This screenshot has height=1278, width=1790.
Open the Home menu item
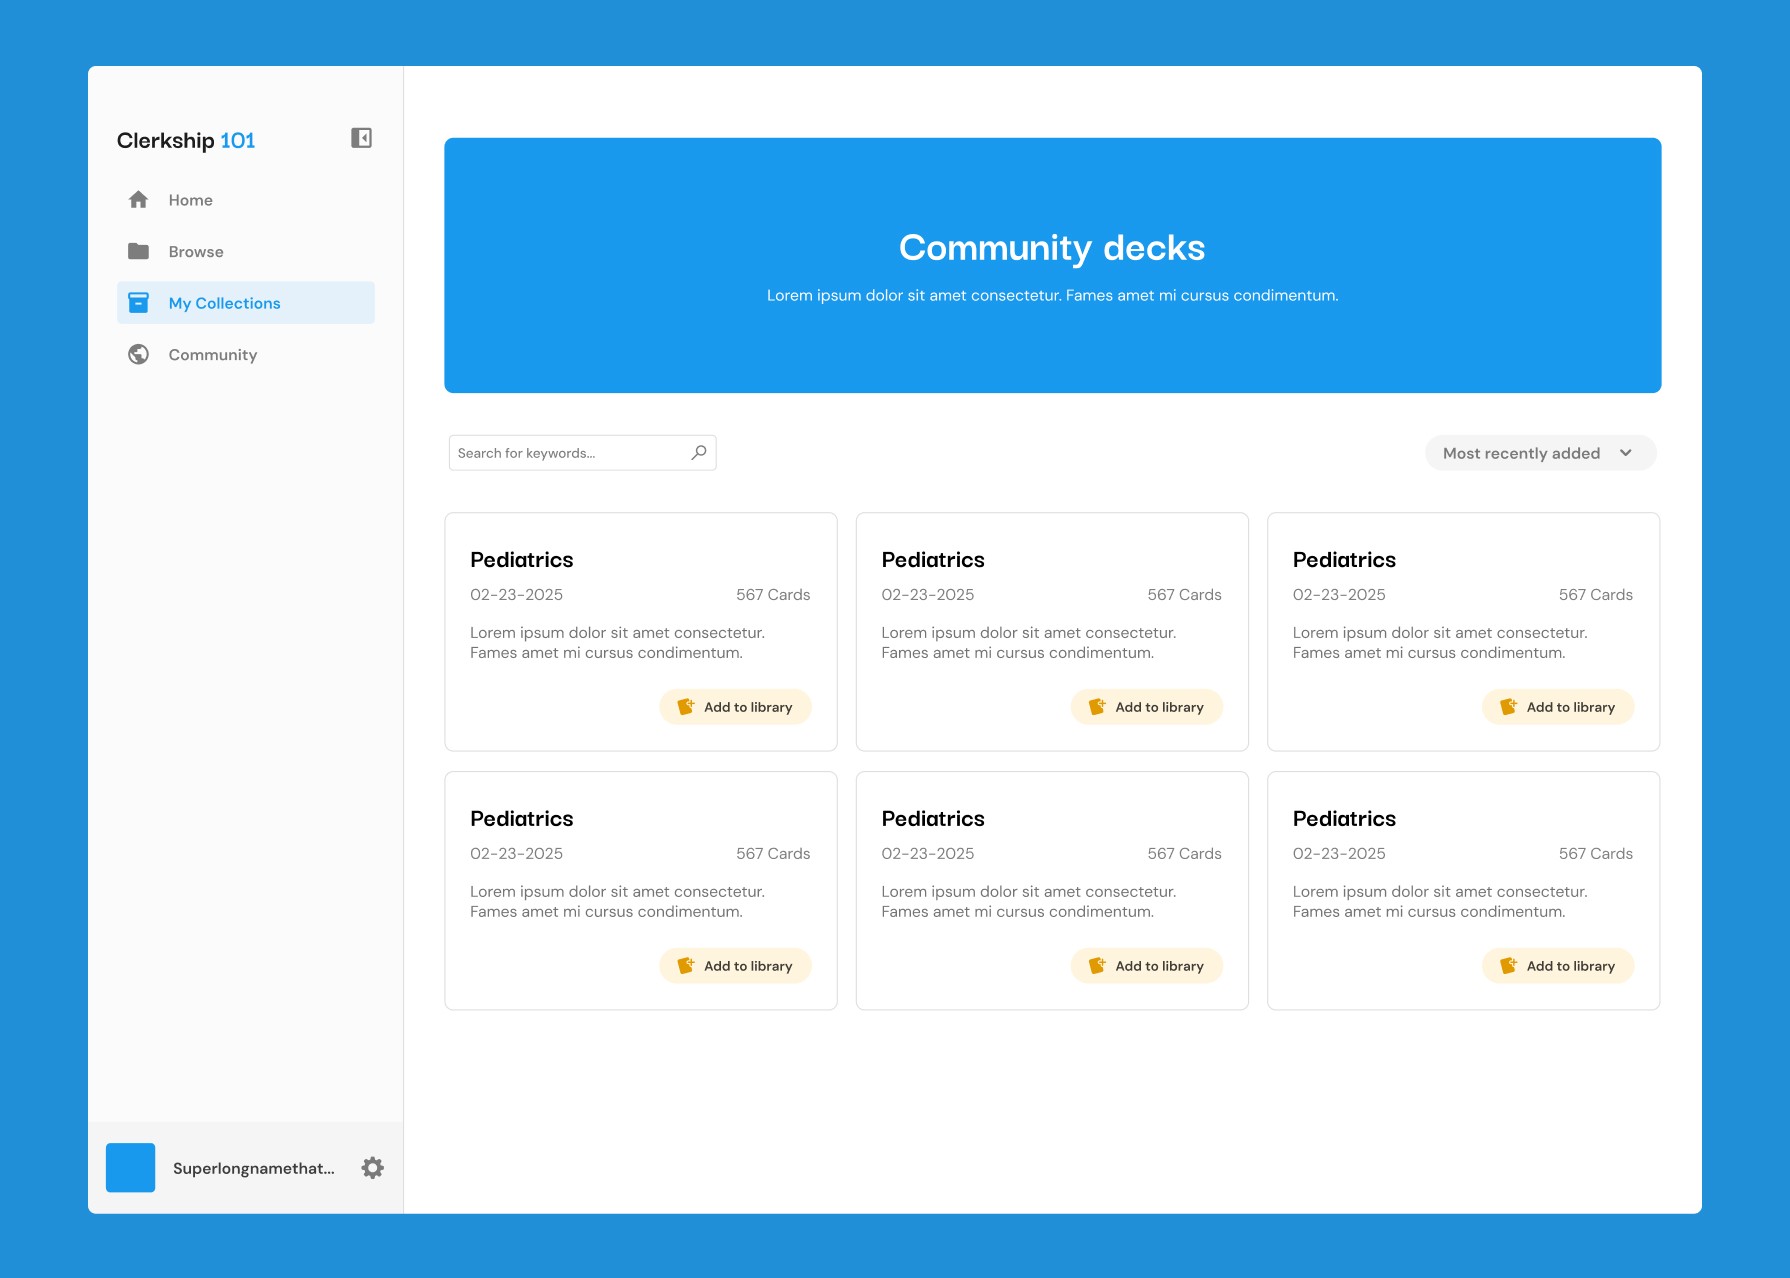click(246, 200)
